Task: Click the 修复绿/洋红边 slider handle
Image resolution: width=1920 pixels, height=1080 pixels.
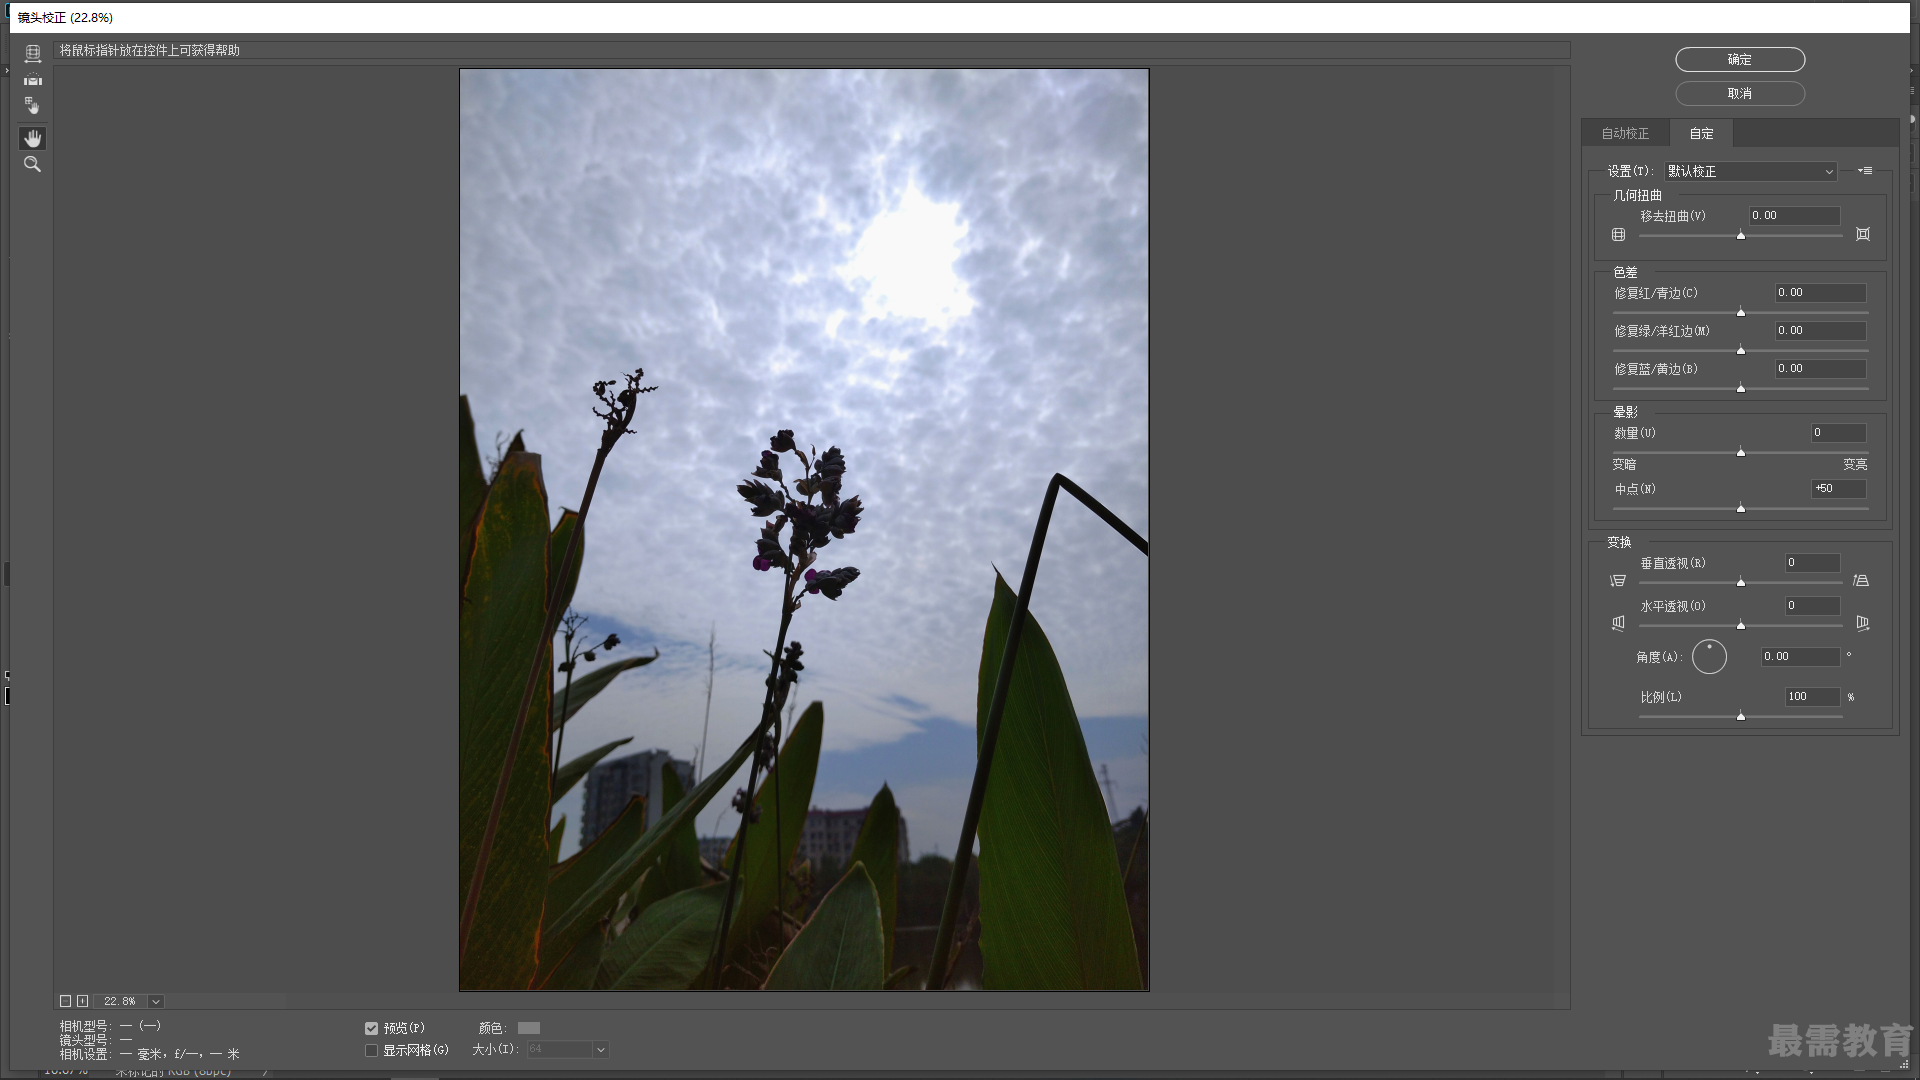Action: (1741, 350)
